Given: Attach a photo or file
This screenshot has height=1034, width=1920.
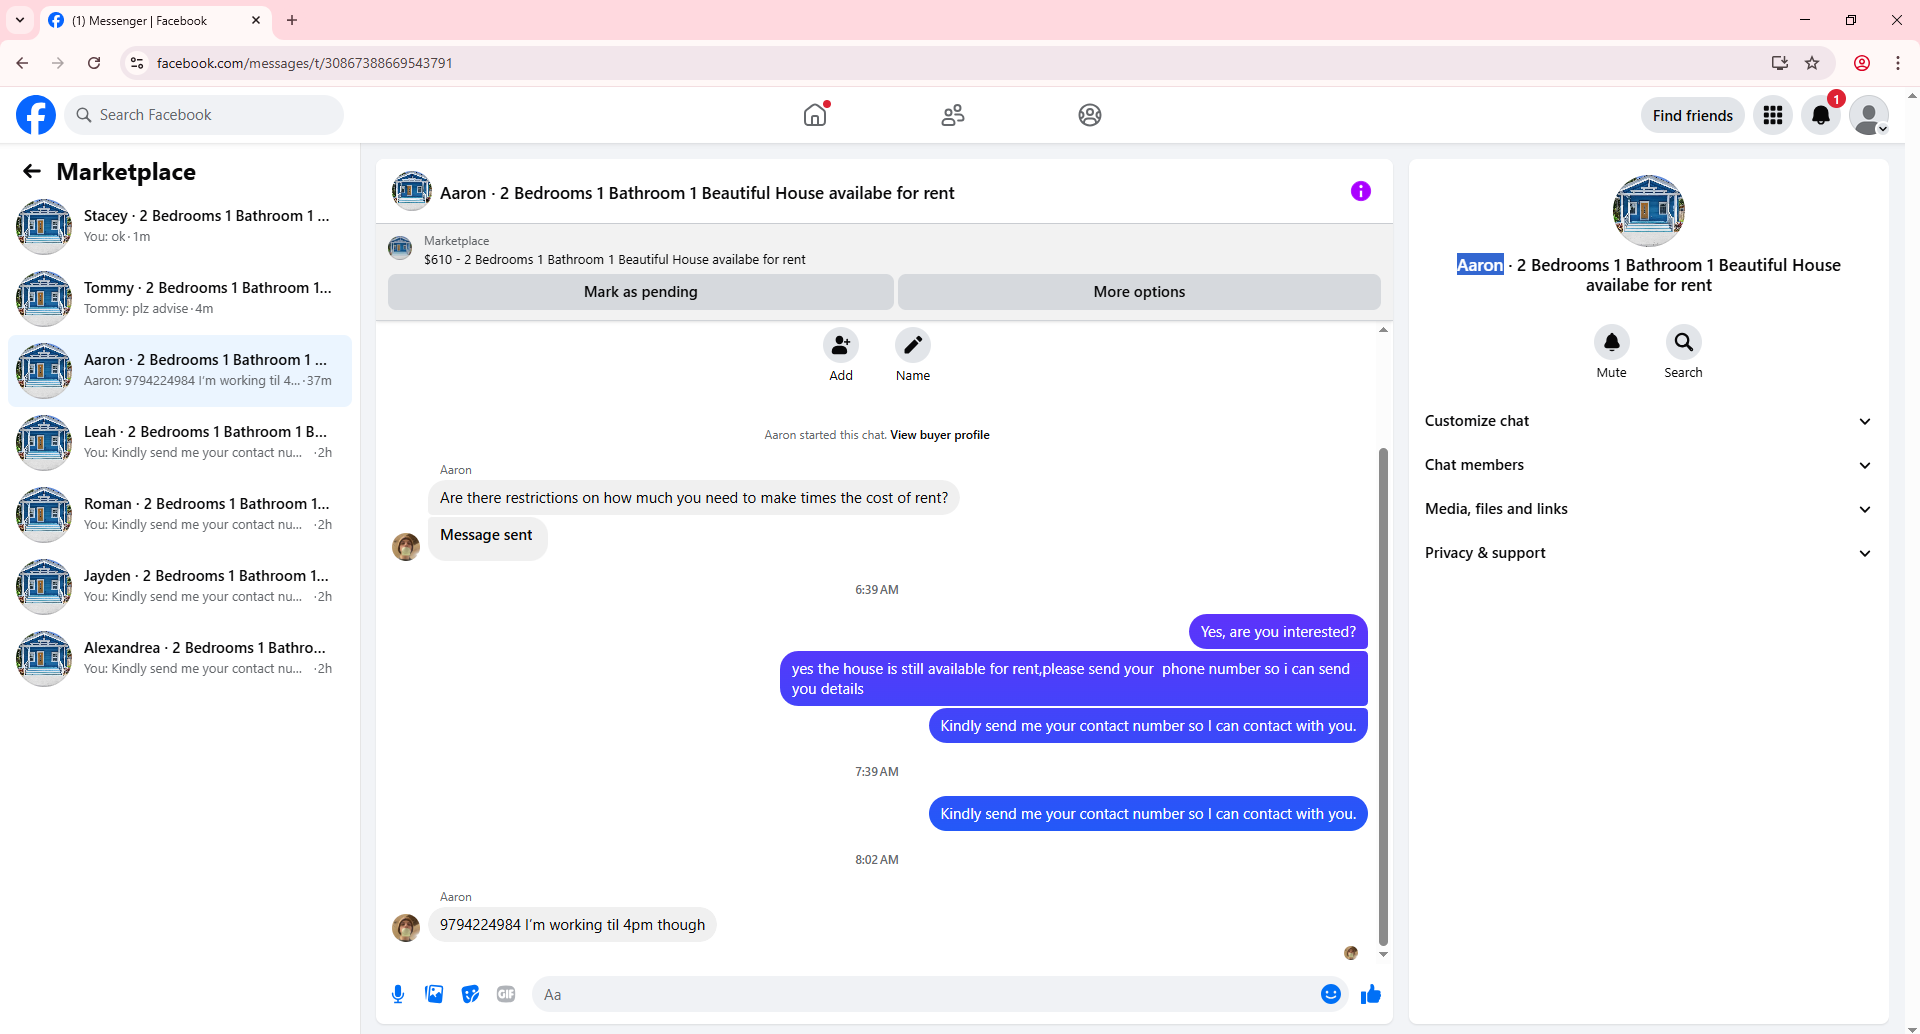Looking at the screenshot, I should [x=434, y=994].
